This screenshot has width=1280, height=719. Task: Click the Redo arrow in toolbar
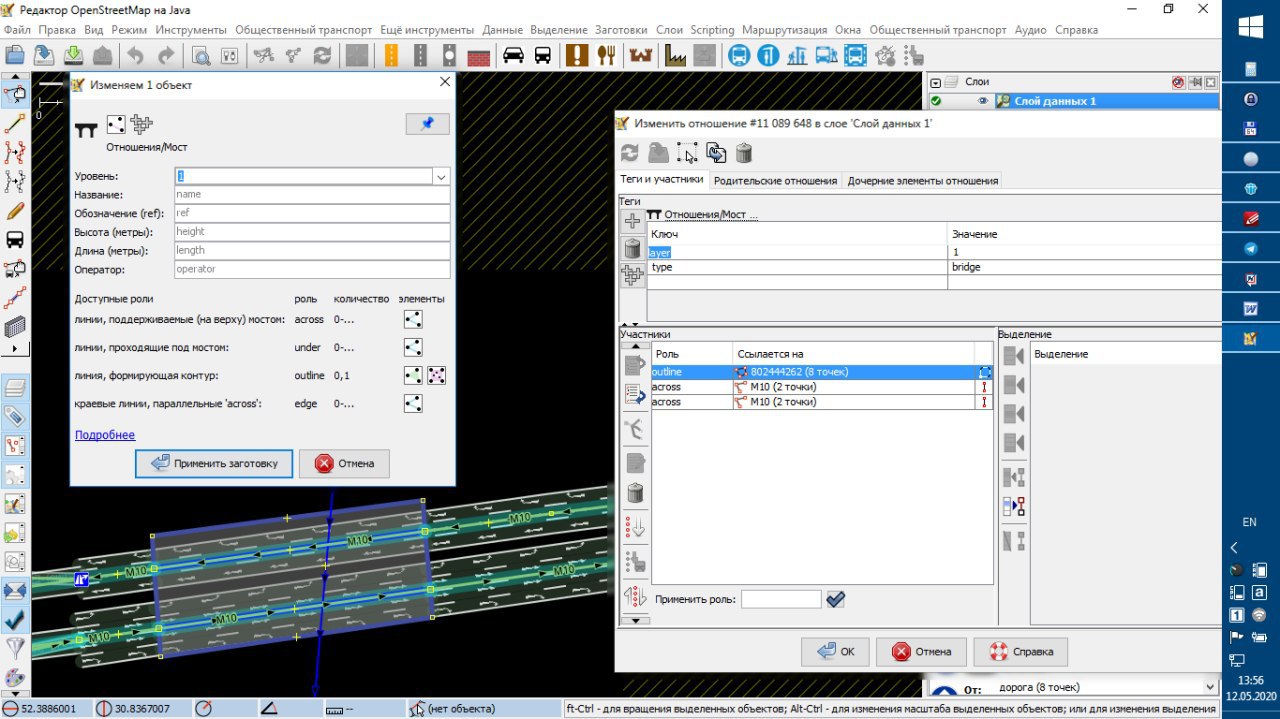(x=166, y=55)
